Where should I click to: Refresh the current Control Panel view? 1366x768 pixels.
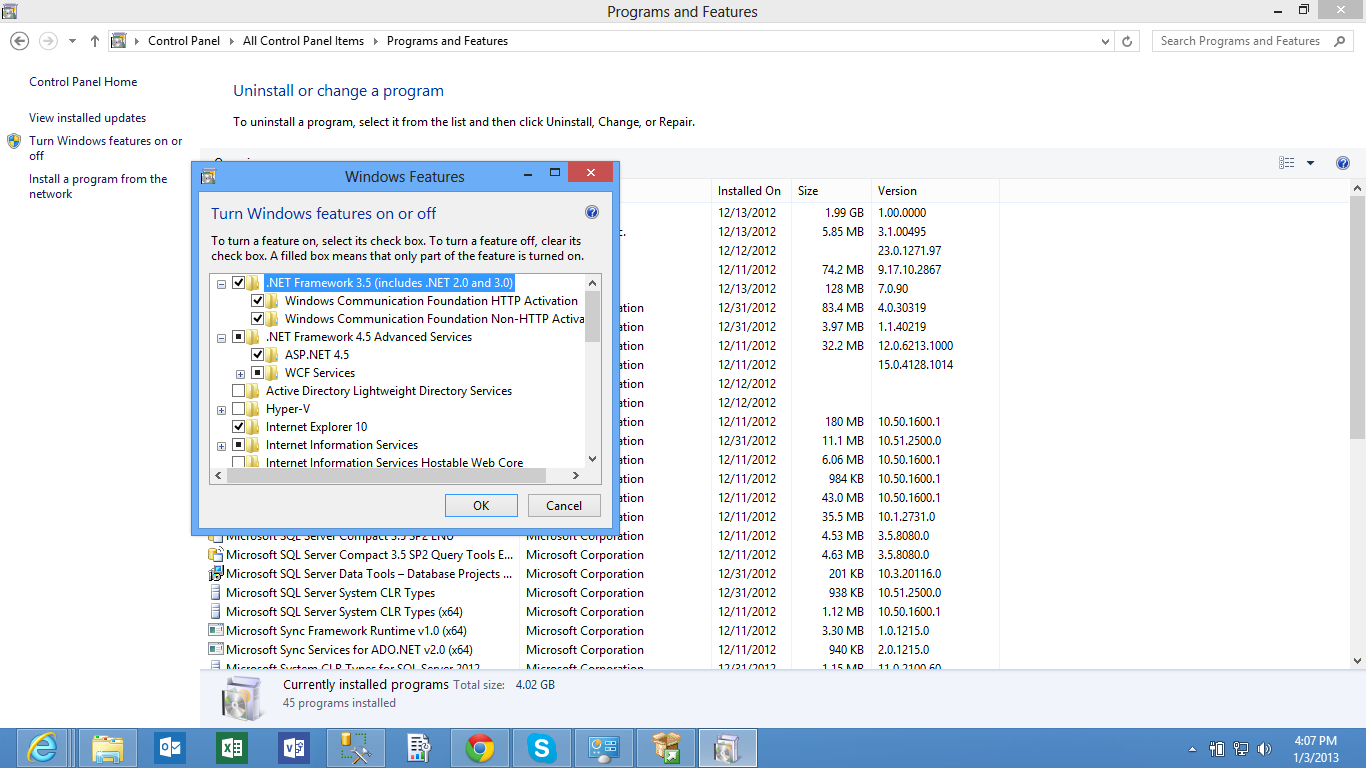click(x=1129, y=41)
